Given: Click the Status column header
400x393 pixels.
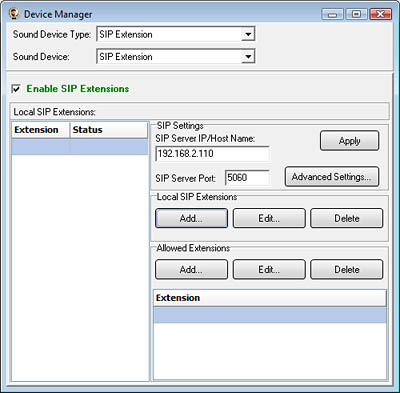Looking at the screenshot, I should [x=109, y=130].
